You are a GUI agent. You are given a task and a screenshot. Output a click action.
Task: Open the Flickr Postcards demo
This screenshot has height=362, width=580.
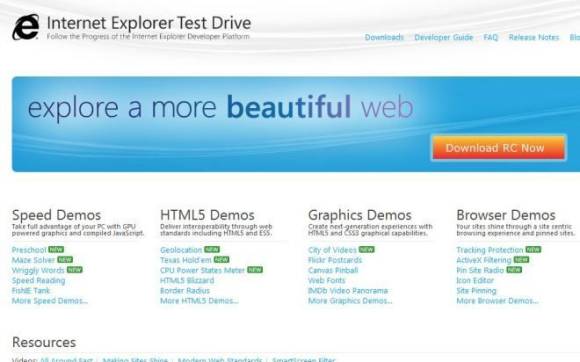pos(335,260)
